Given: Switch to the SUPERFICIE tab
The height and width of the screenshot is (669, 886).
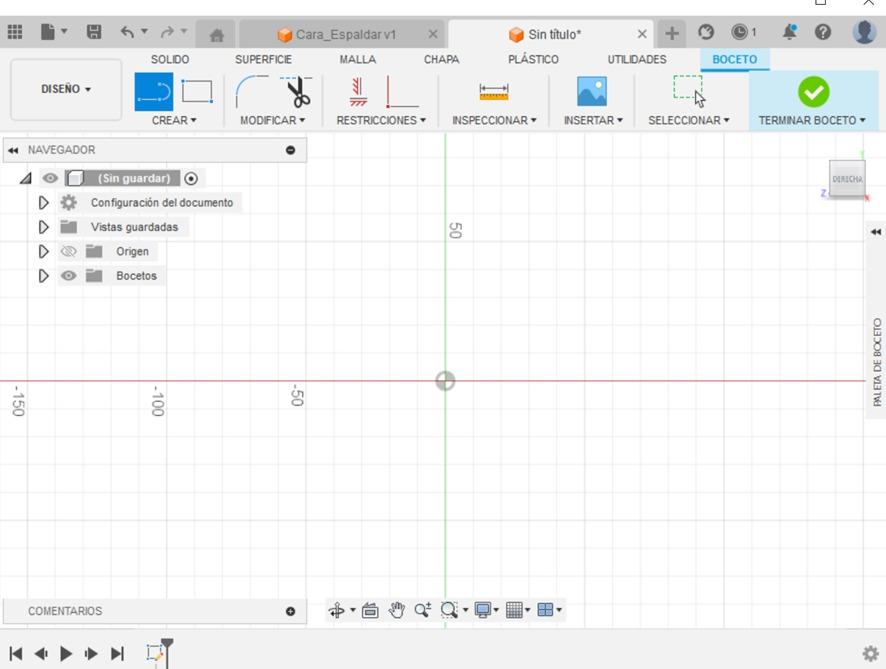Looking at the screenshot, I should pyautogui.click(x=263, y=59).
